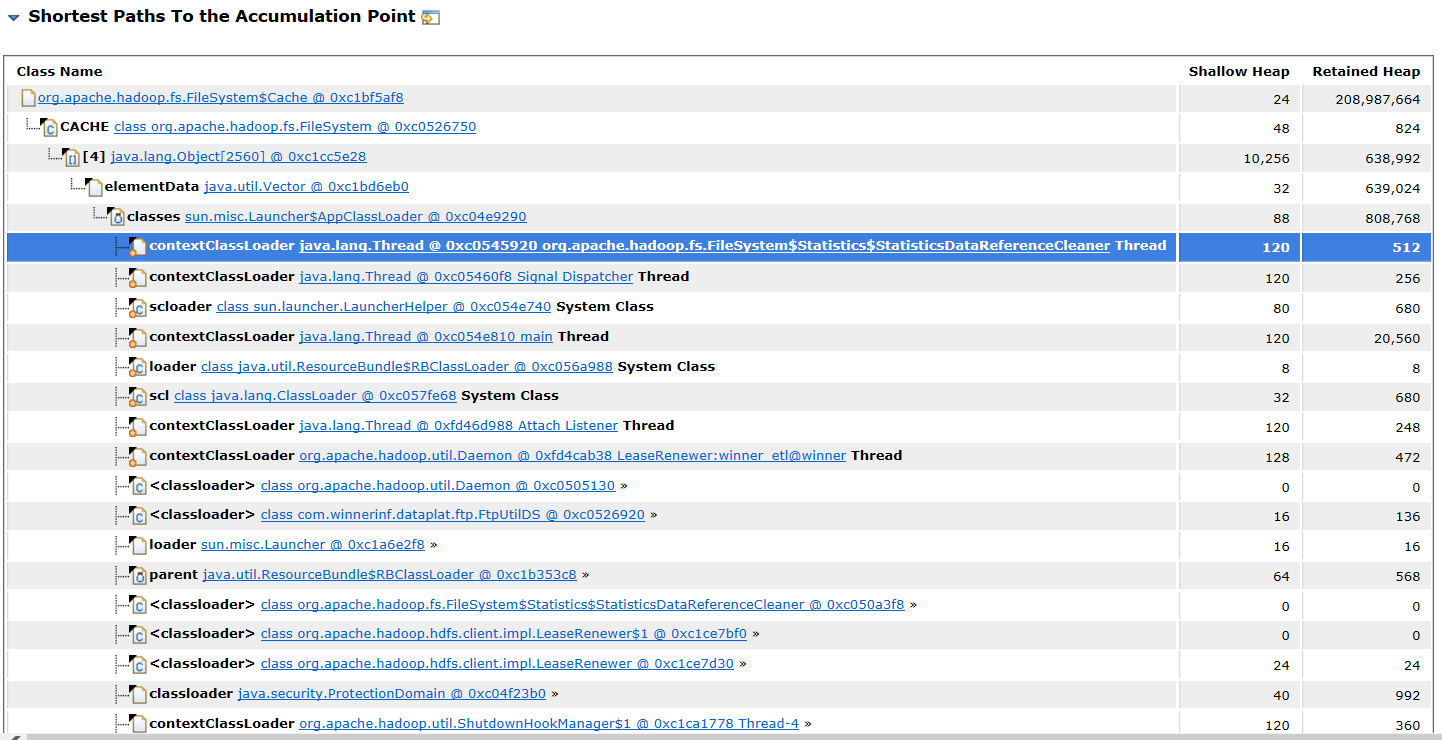The height and width of the screenshot is (740, 1442).
Task: Open the LeaseRenewer Daemon thread link
Action: [x=573, y=456]
